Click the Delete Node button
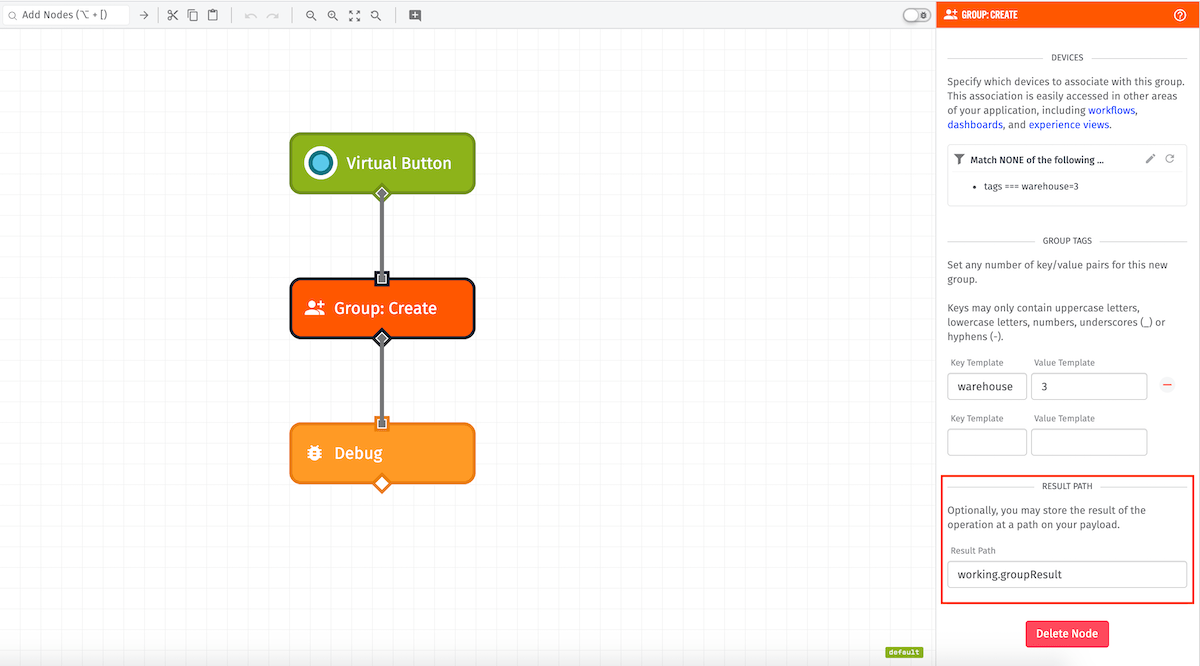 click(x=1067, y=633)
